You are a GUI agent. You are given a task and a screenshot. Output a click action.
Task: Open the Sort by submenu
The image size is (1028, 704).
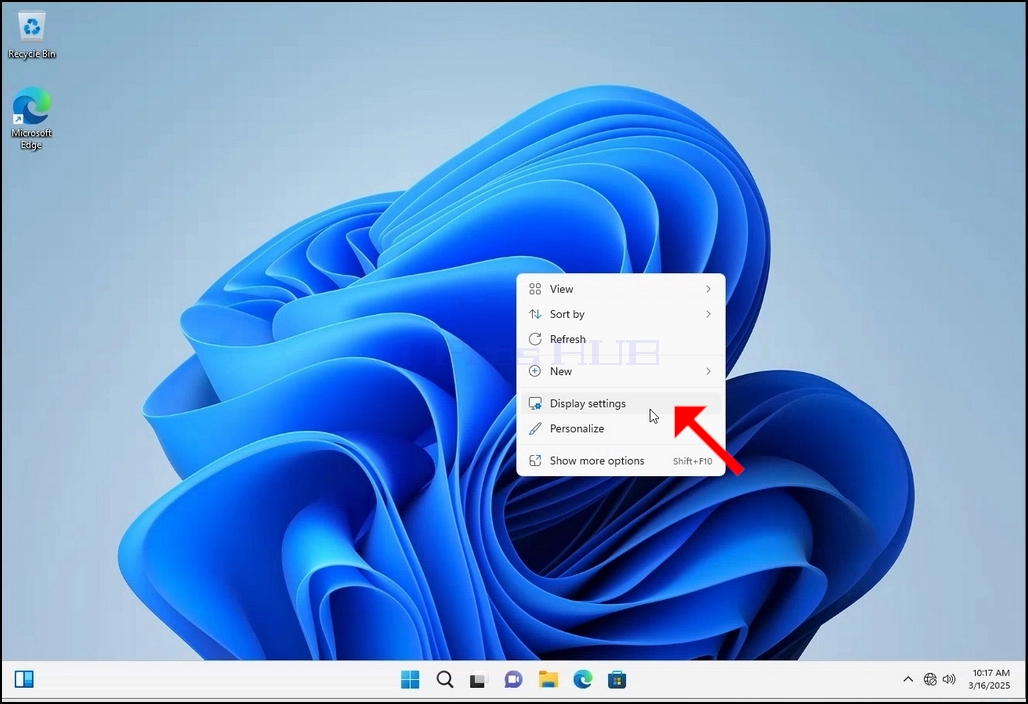click(x=621, y=314)
